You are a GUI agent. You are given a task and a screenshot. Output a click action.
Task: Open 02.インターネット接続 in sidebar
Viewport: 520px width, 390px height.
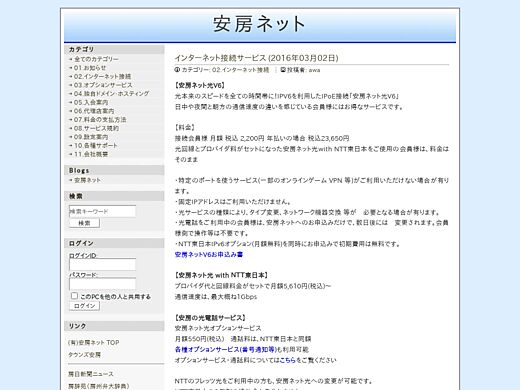(102, 76)
